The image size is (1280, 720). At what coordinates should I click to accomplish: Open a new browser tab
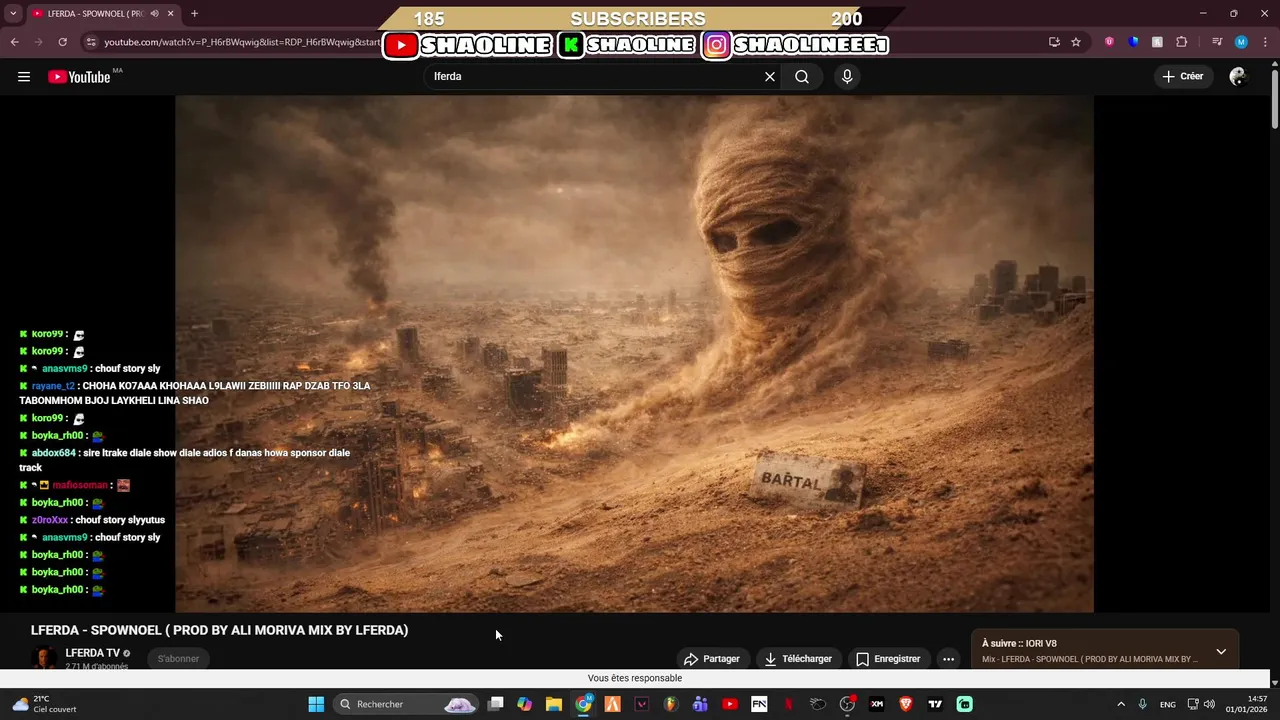194,14
